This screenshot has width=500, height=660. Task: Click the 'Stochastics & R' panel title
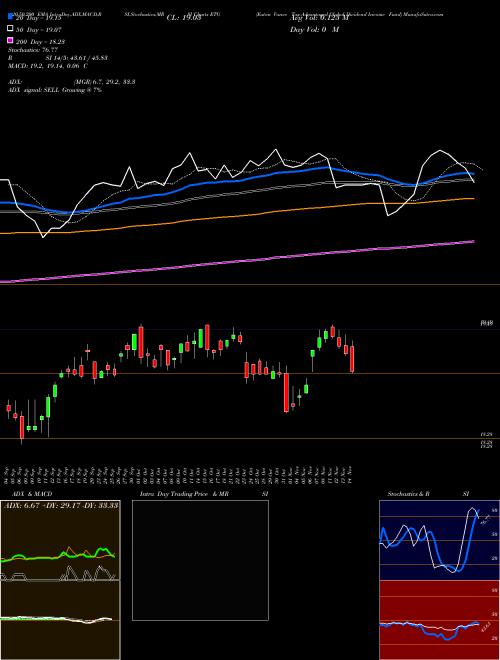(409, 494)
